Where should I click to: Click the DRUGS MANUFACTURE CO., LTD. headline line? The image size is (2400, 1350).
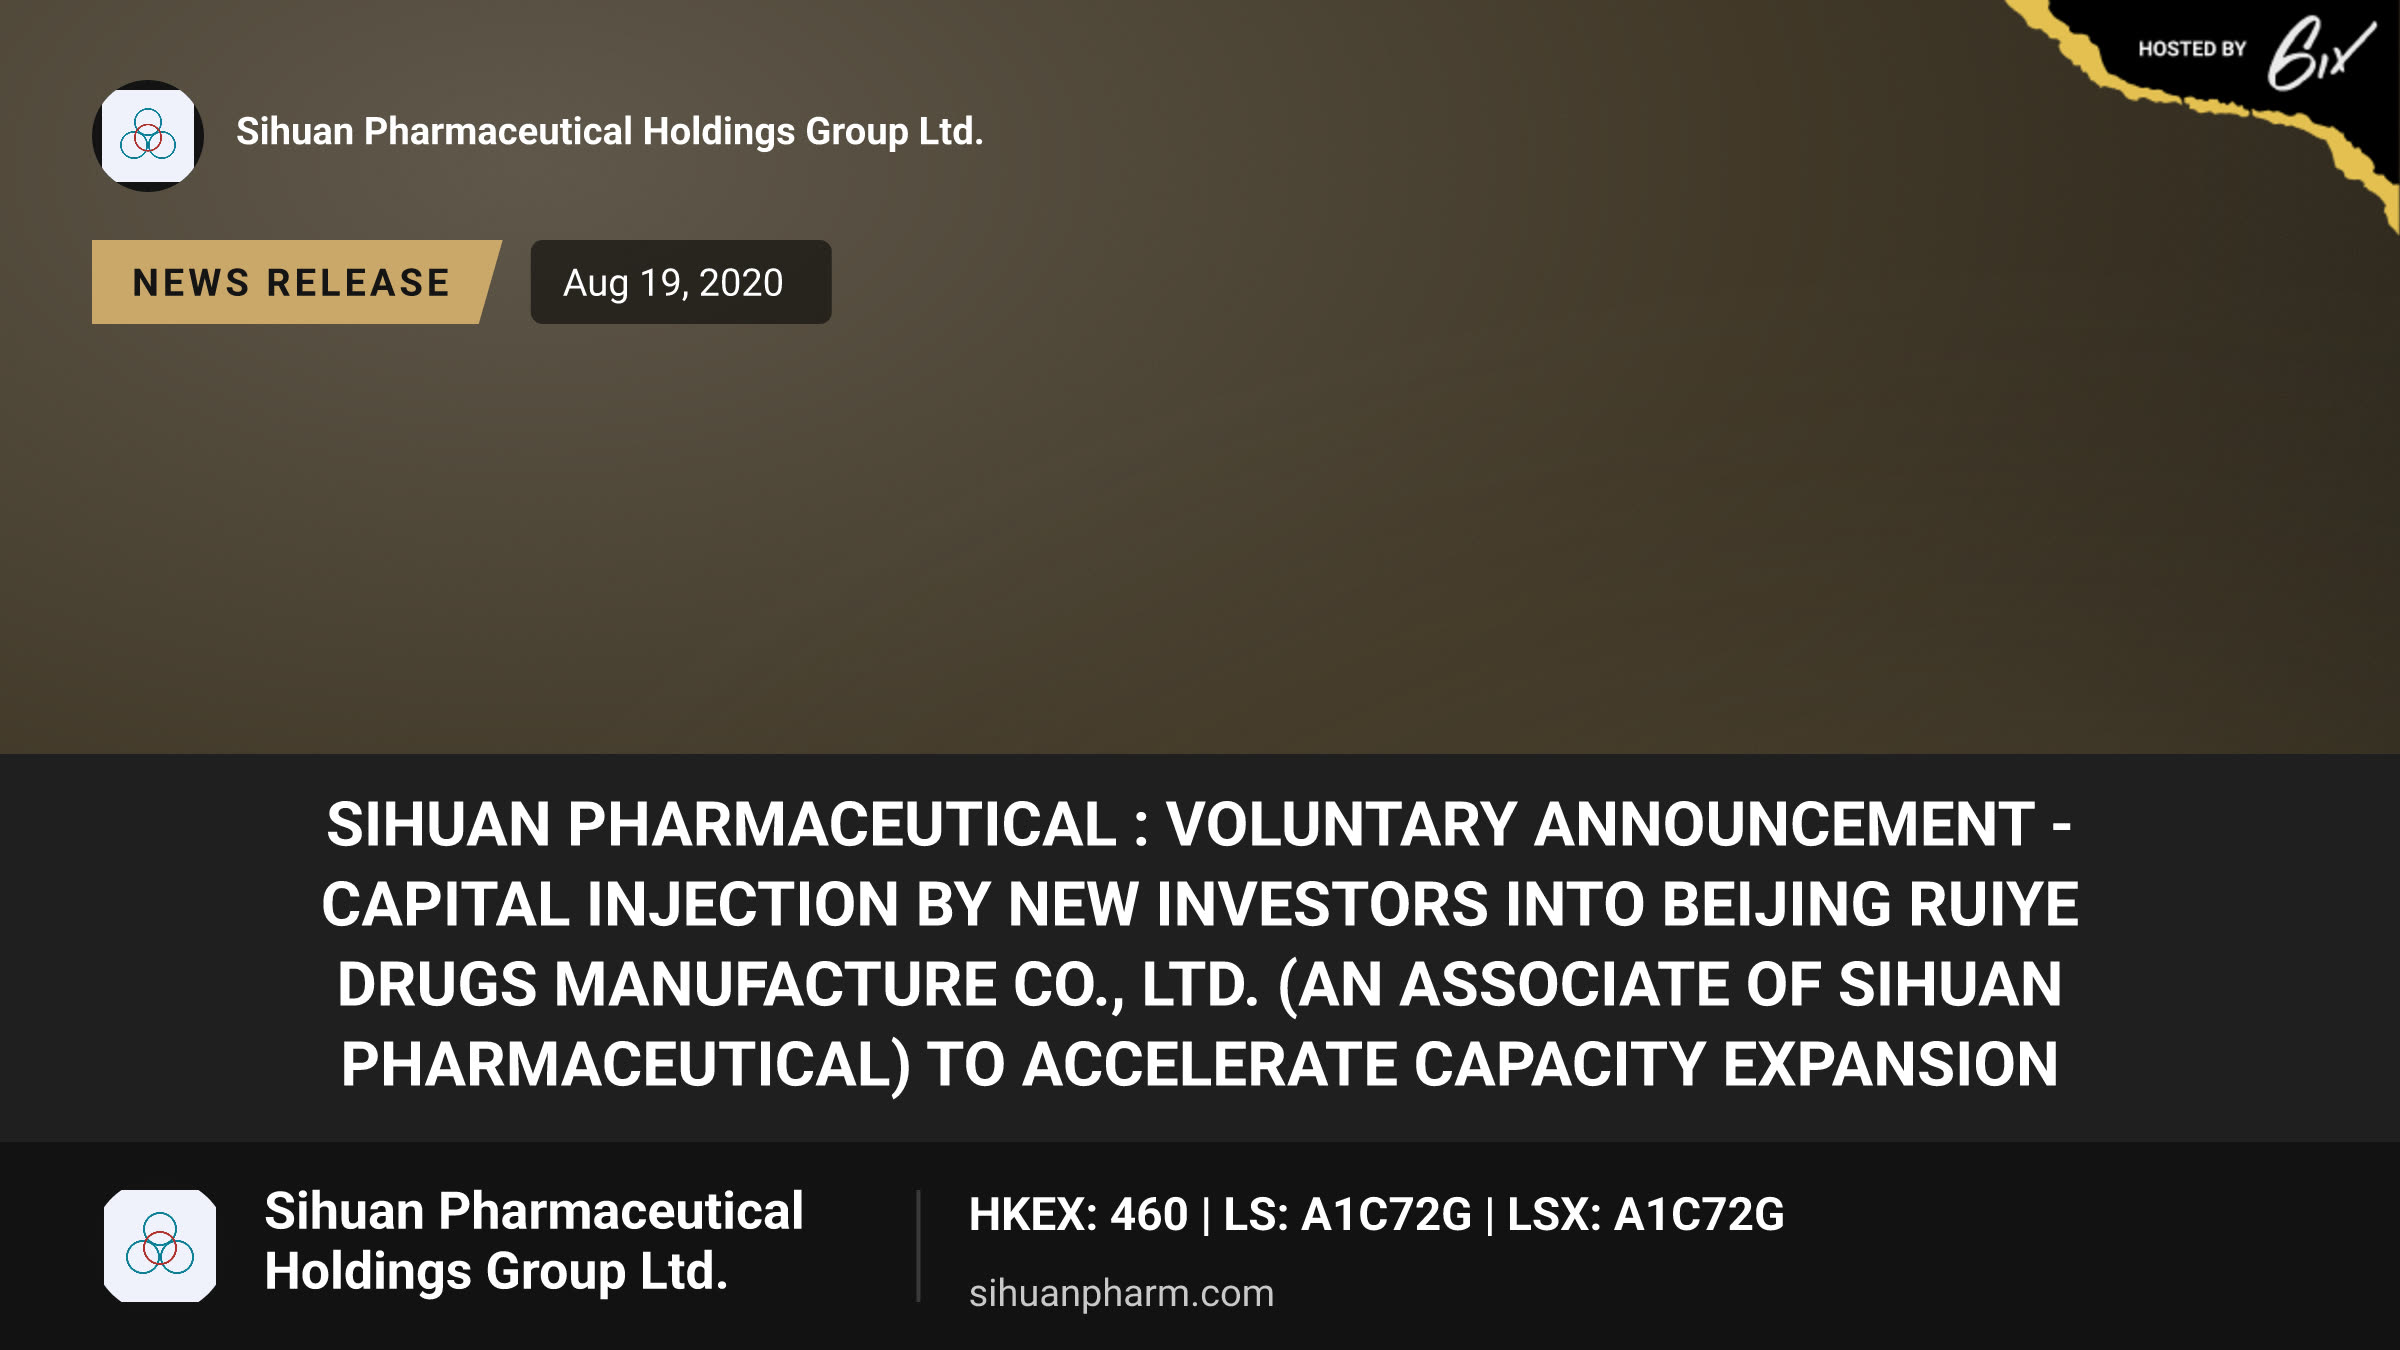point(1200,985)
